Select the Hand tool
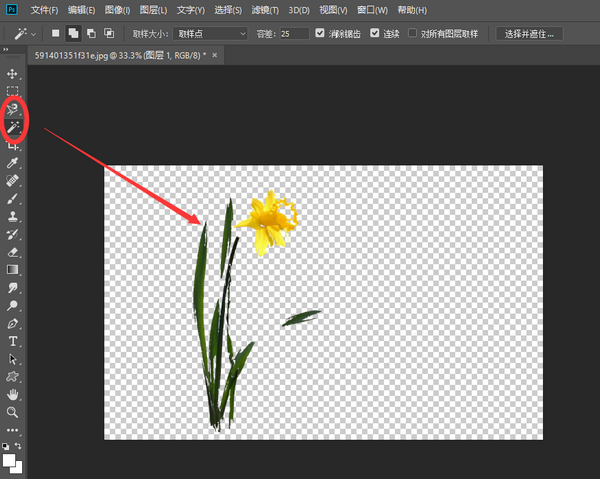Viewport: 600px width, 479px height. point(13,394)
